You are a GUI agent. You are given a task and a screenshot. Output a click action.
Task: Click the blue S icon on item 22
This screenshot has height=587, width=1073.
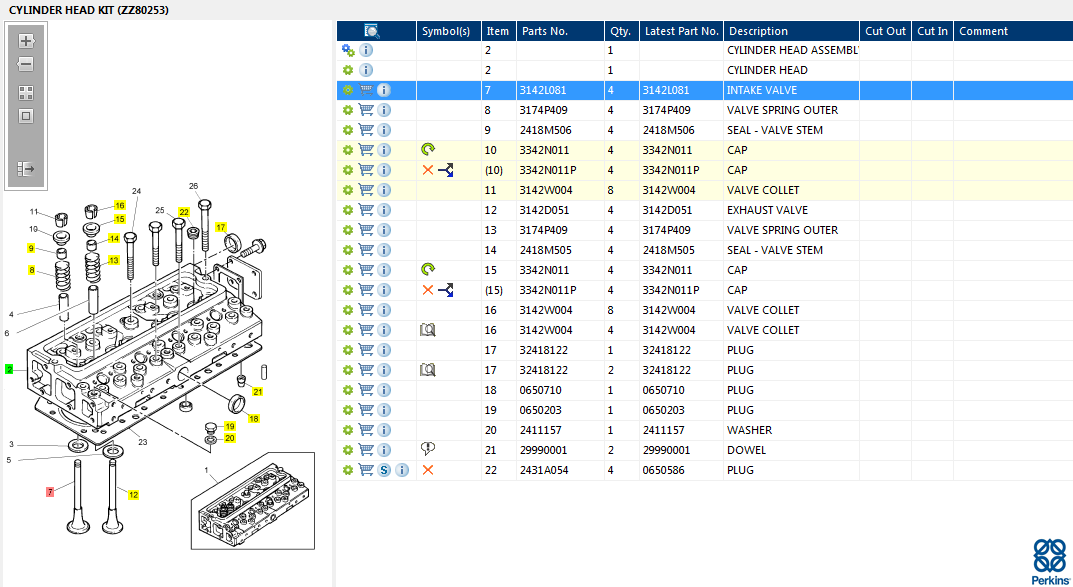click(x=385, y=470)
